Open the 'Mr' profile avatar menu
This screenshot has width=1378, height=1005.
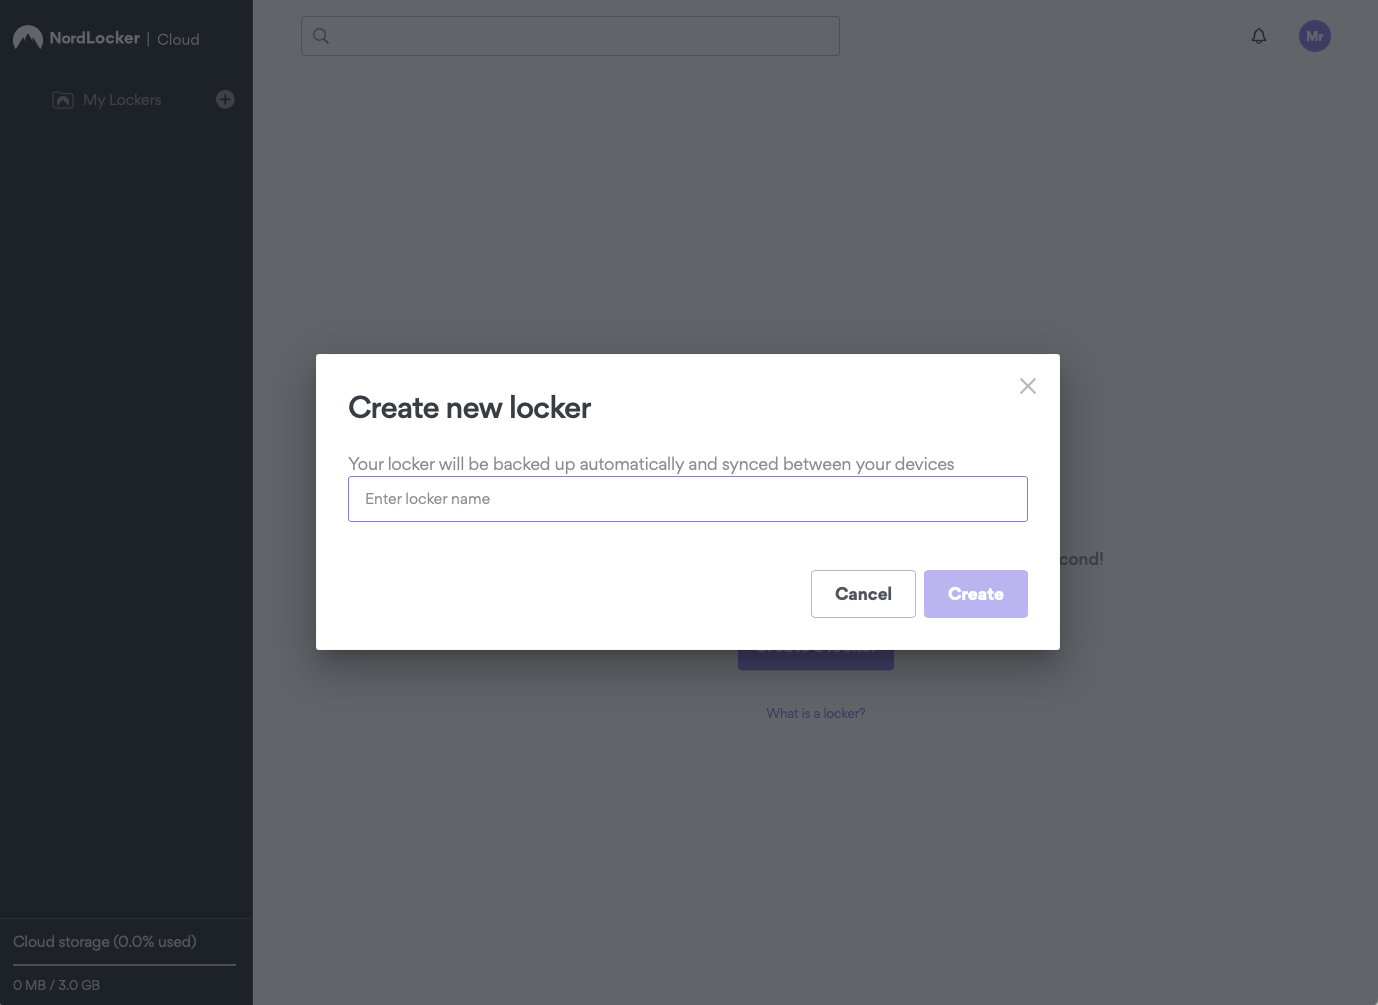1314,36
